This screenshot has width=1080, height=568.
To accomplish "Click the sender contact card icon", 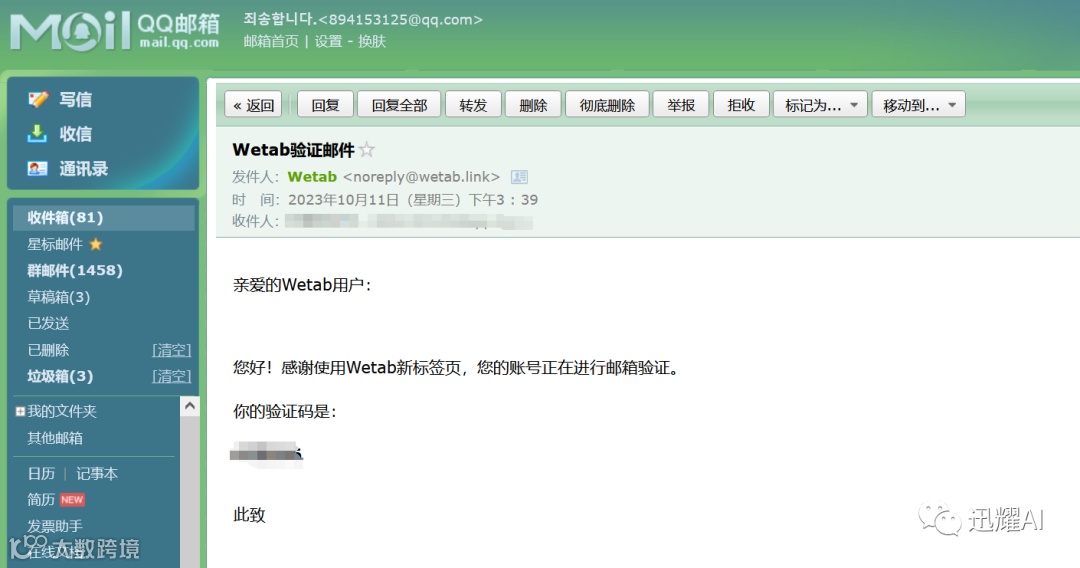I will [519, 177].
